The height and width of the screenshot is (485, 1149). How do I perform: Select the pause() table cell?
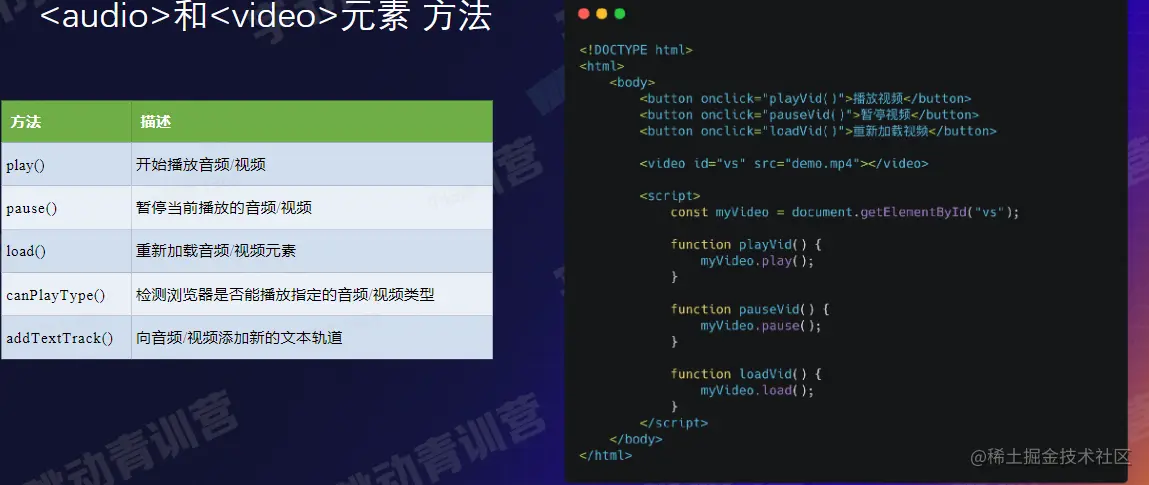67,208
